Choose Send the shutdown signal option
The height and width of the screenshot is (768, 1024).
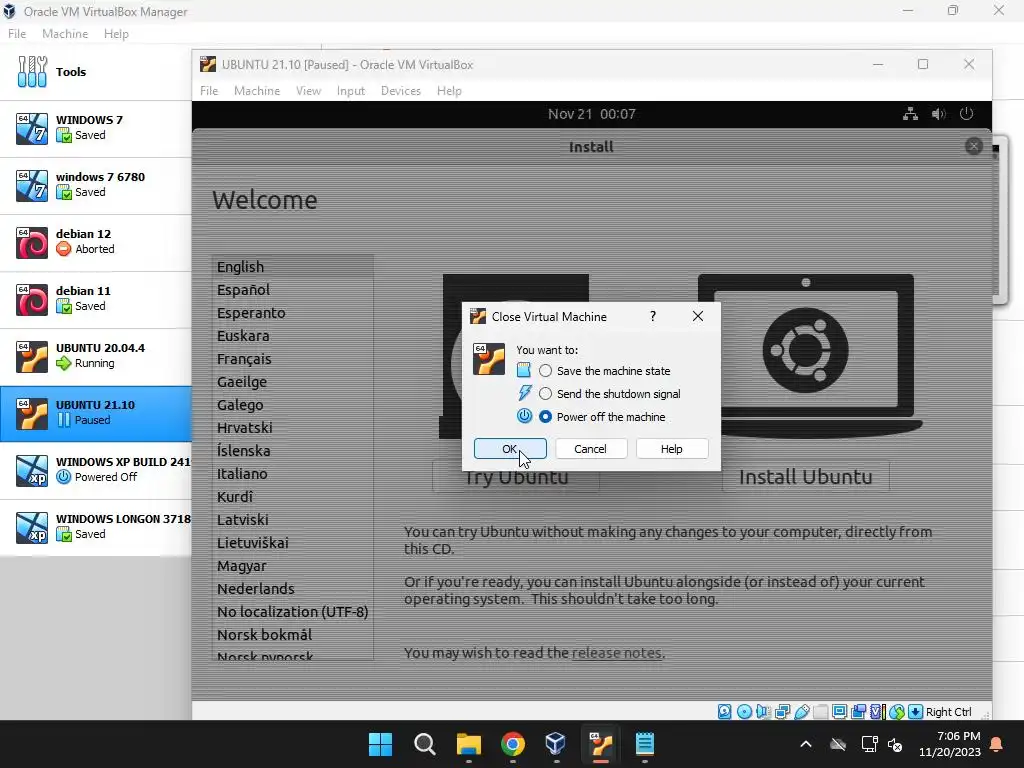click(x=610, y=394)
